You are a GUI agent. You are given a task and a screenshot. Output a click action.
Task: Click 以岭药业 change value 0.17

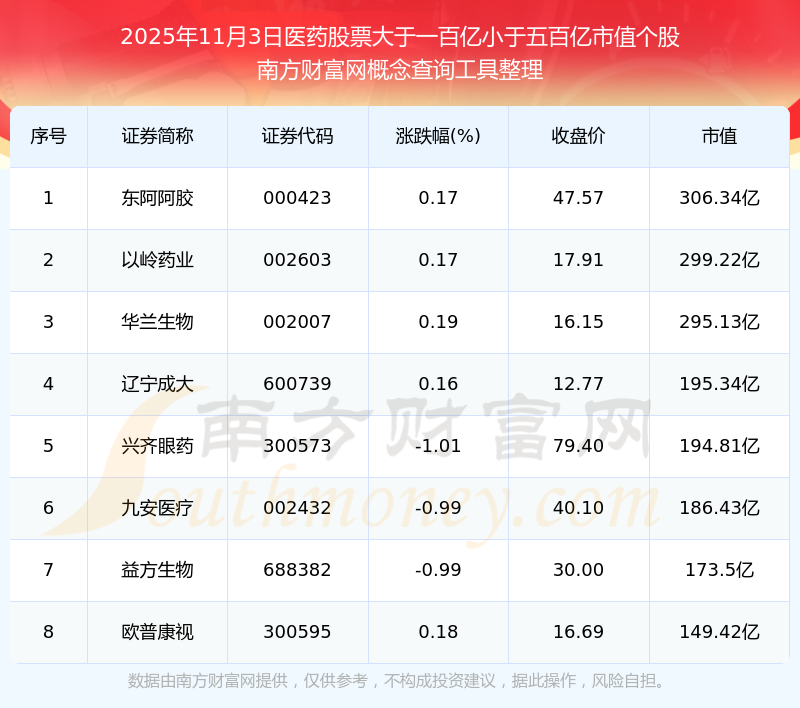438,260
